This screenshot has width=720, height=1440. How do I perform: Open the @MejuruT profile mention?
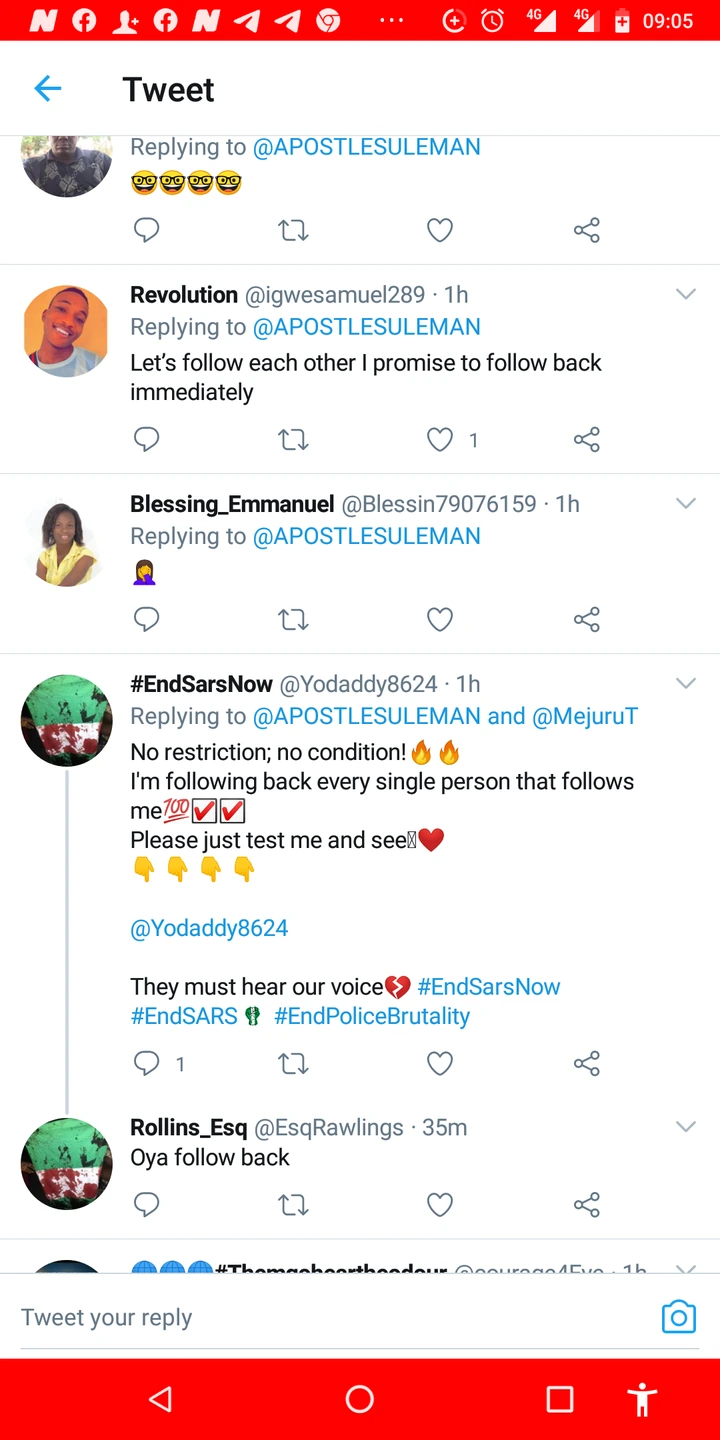[x=585, y=716]
